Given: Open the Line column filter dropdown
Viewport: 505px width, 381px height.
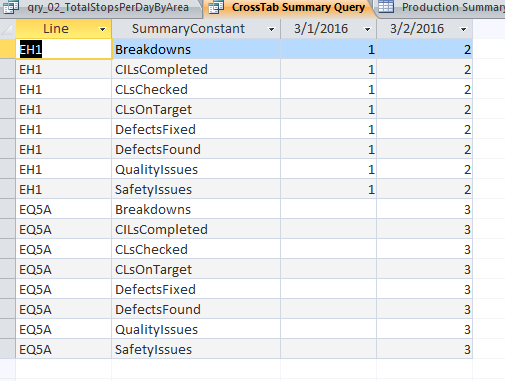Looking at the screenshot, I should click(103, 29).
